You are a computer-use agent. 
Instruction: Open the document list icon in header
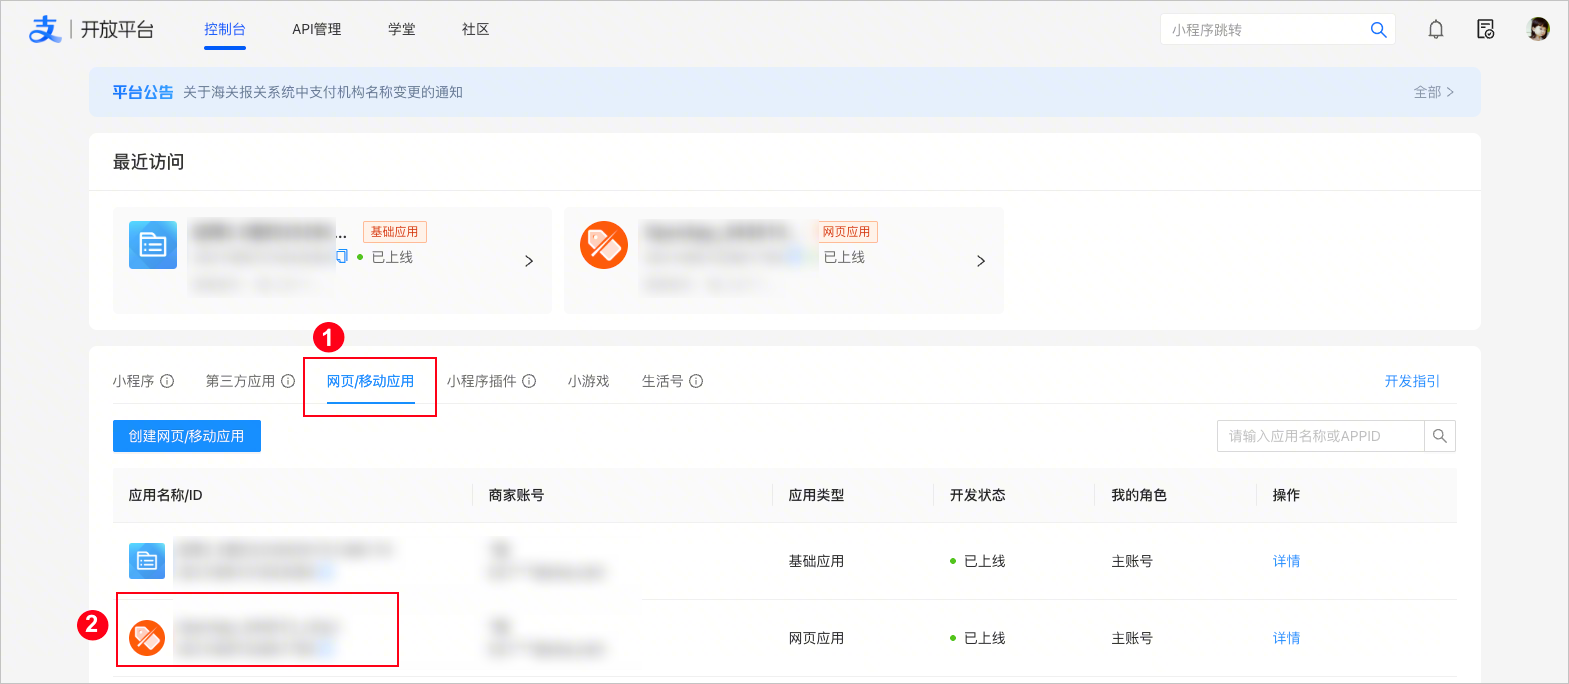coord(1486,30)
